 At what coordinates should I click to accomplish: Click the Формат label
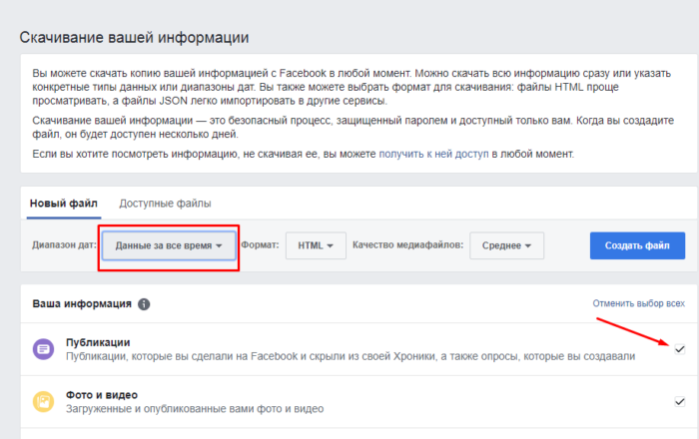point(260,245)
